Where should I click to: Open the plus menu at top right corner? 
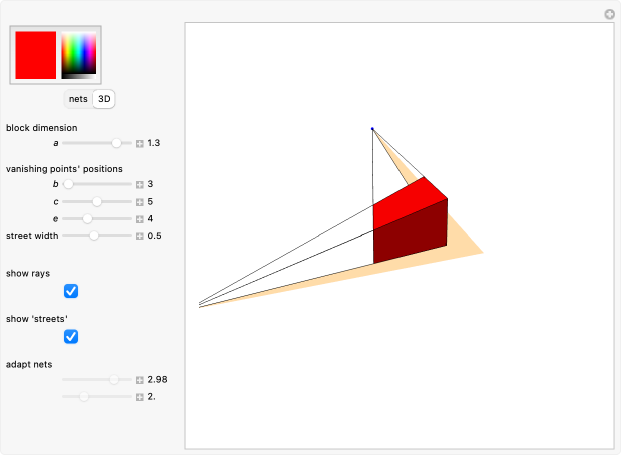pyautogui.click(x=610, y=15)
